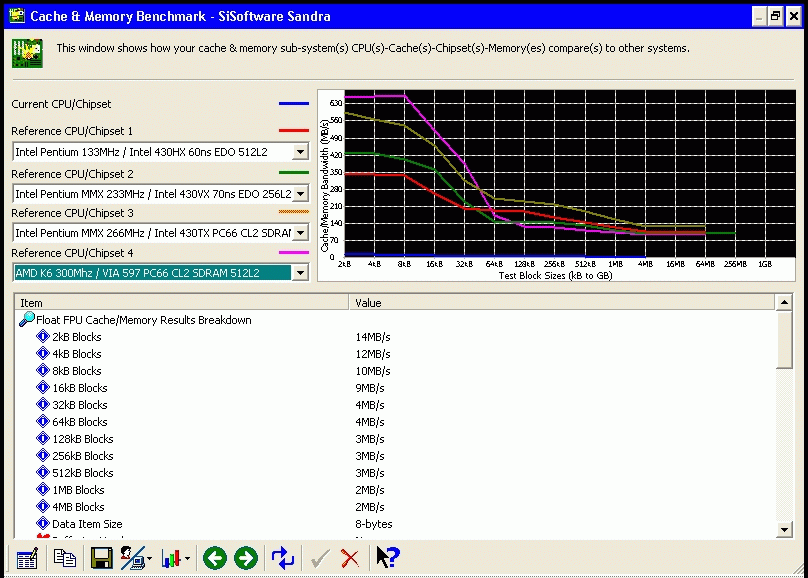Open the Reference CPU/Chipset 1 dropdown

pyautogui.click(x=299, y=152)
